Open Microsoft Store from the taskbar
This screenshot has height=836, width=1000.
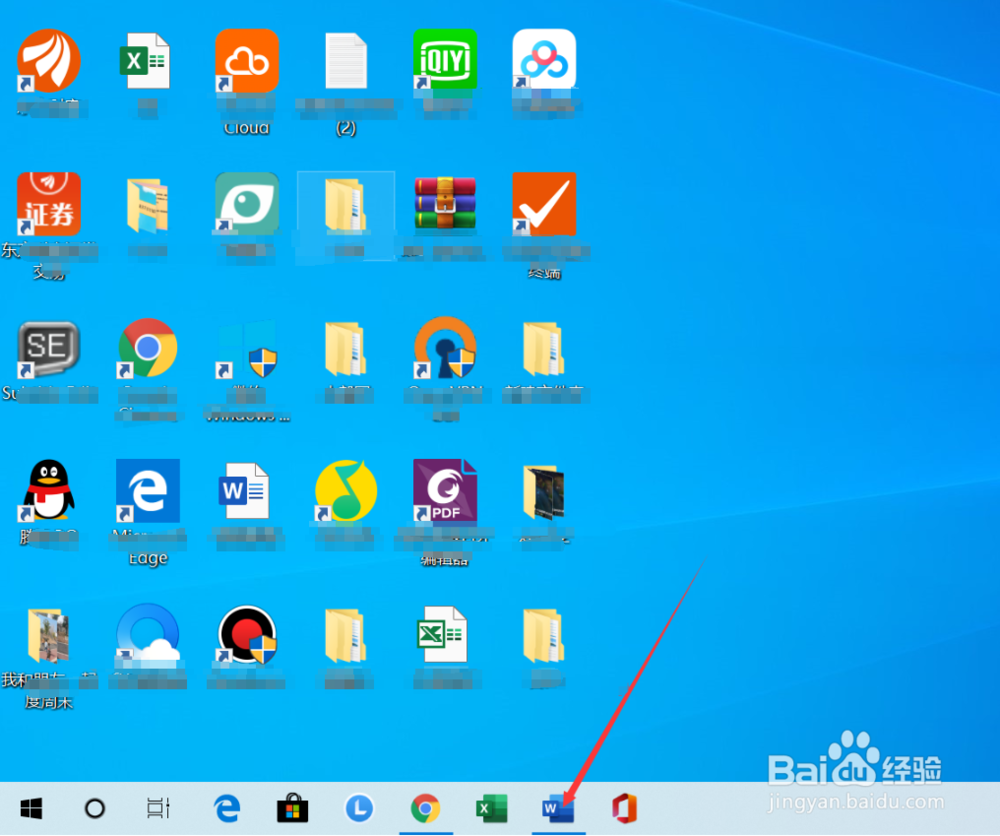point(293,808)
